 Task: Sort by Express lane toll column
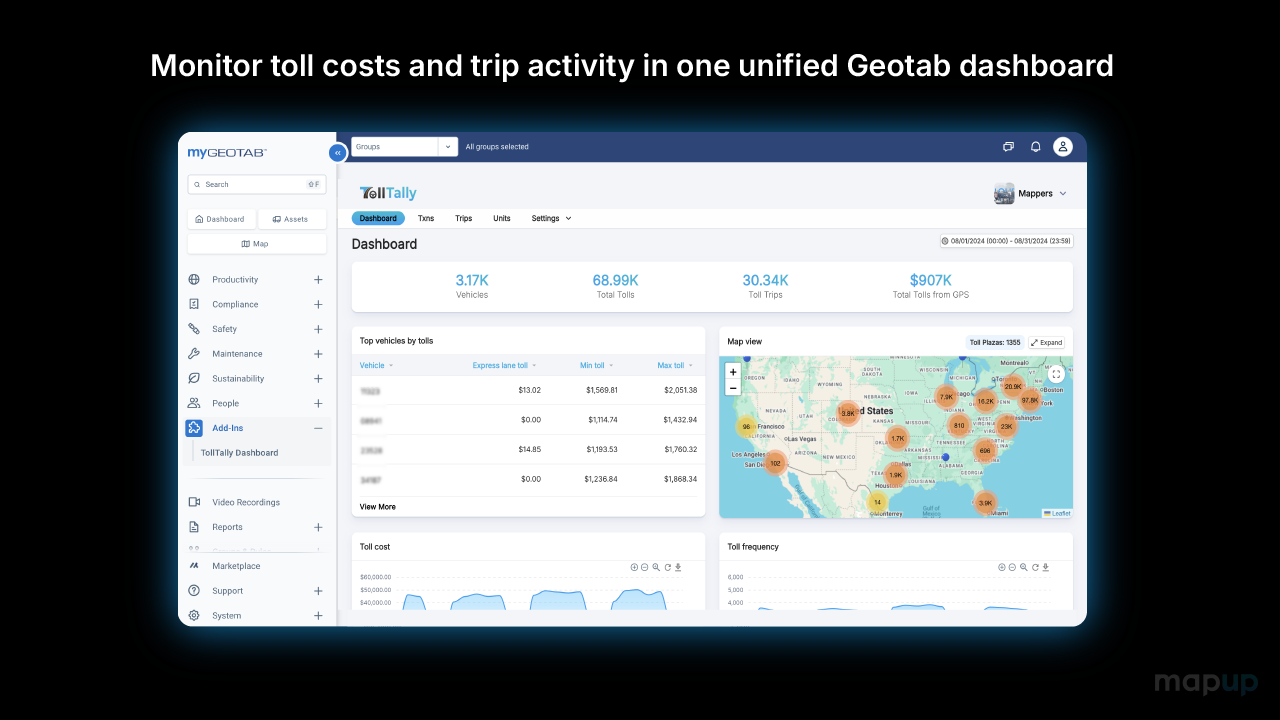tap(504, 366)
